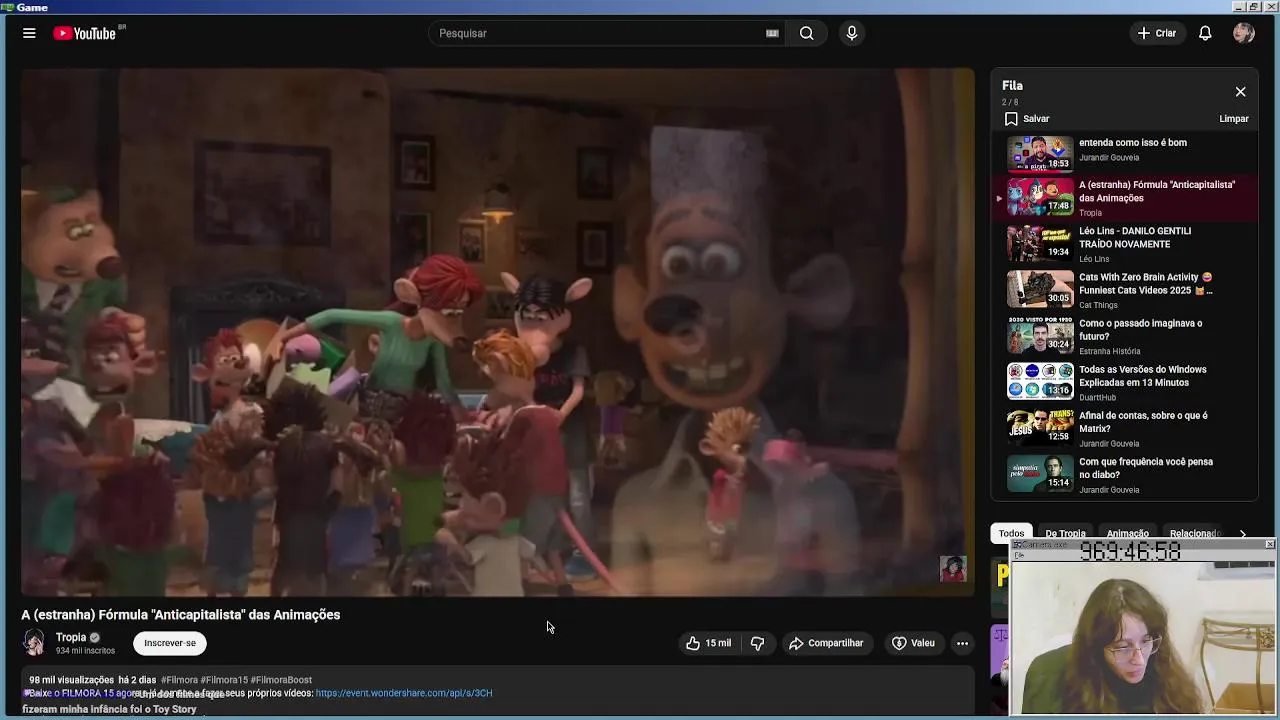The image size is (1280, 720).
Task: Open the Cat Things channel name
Action: [1098, 305]
